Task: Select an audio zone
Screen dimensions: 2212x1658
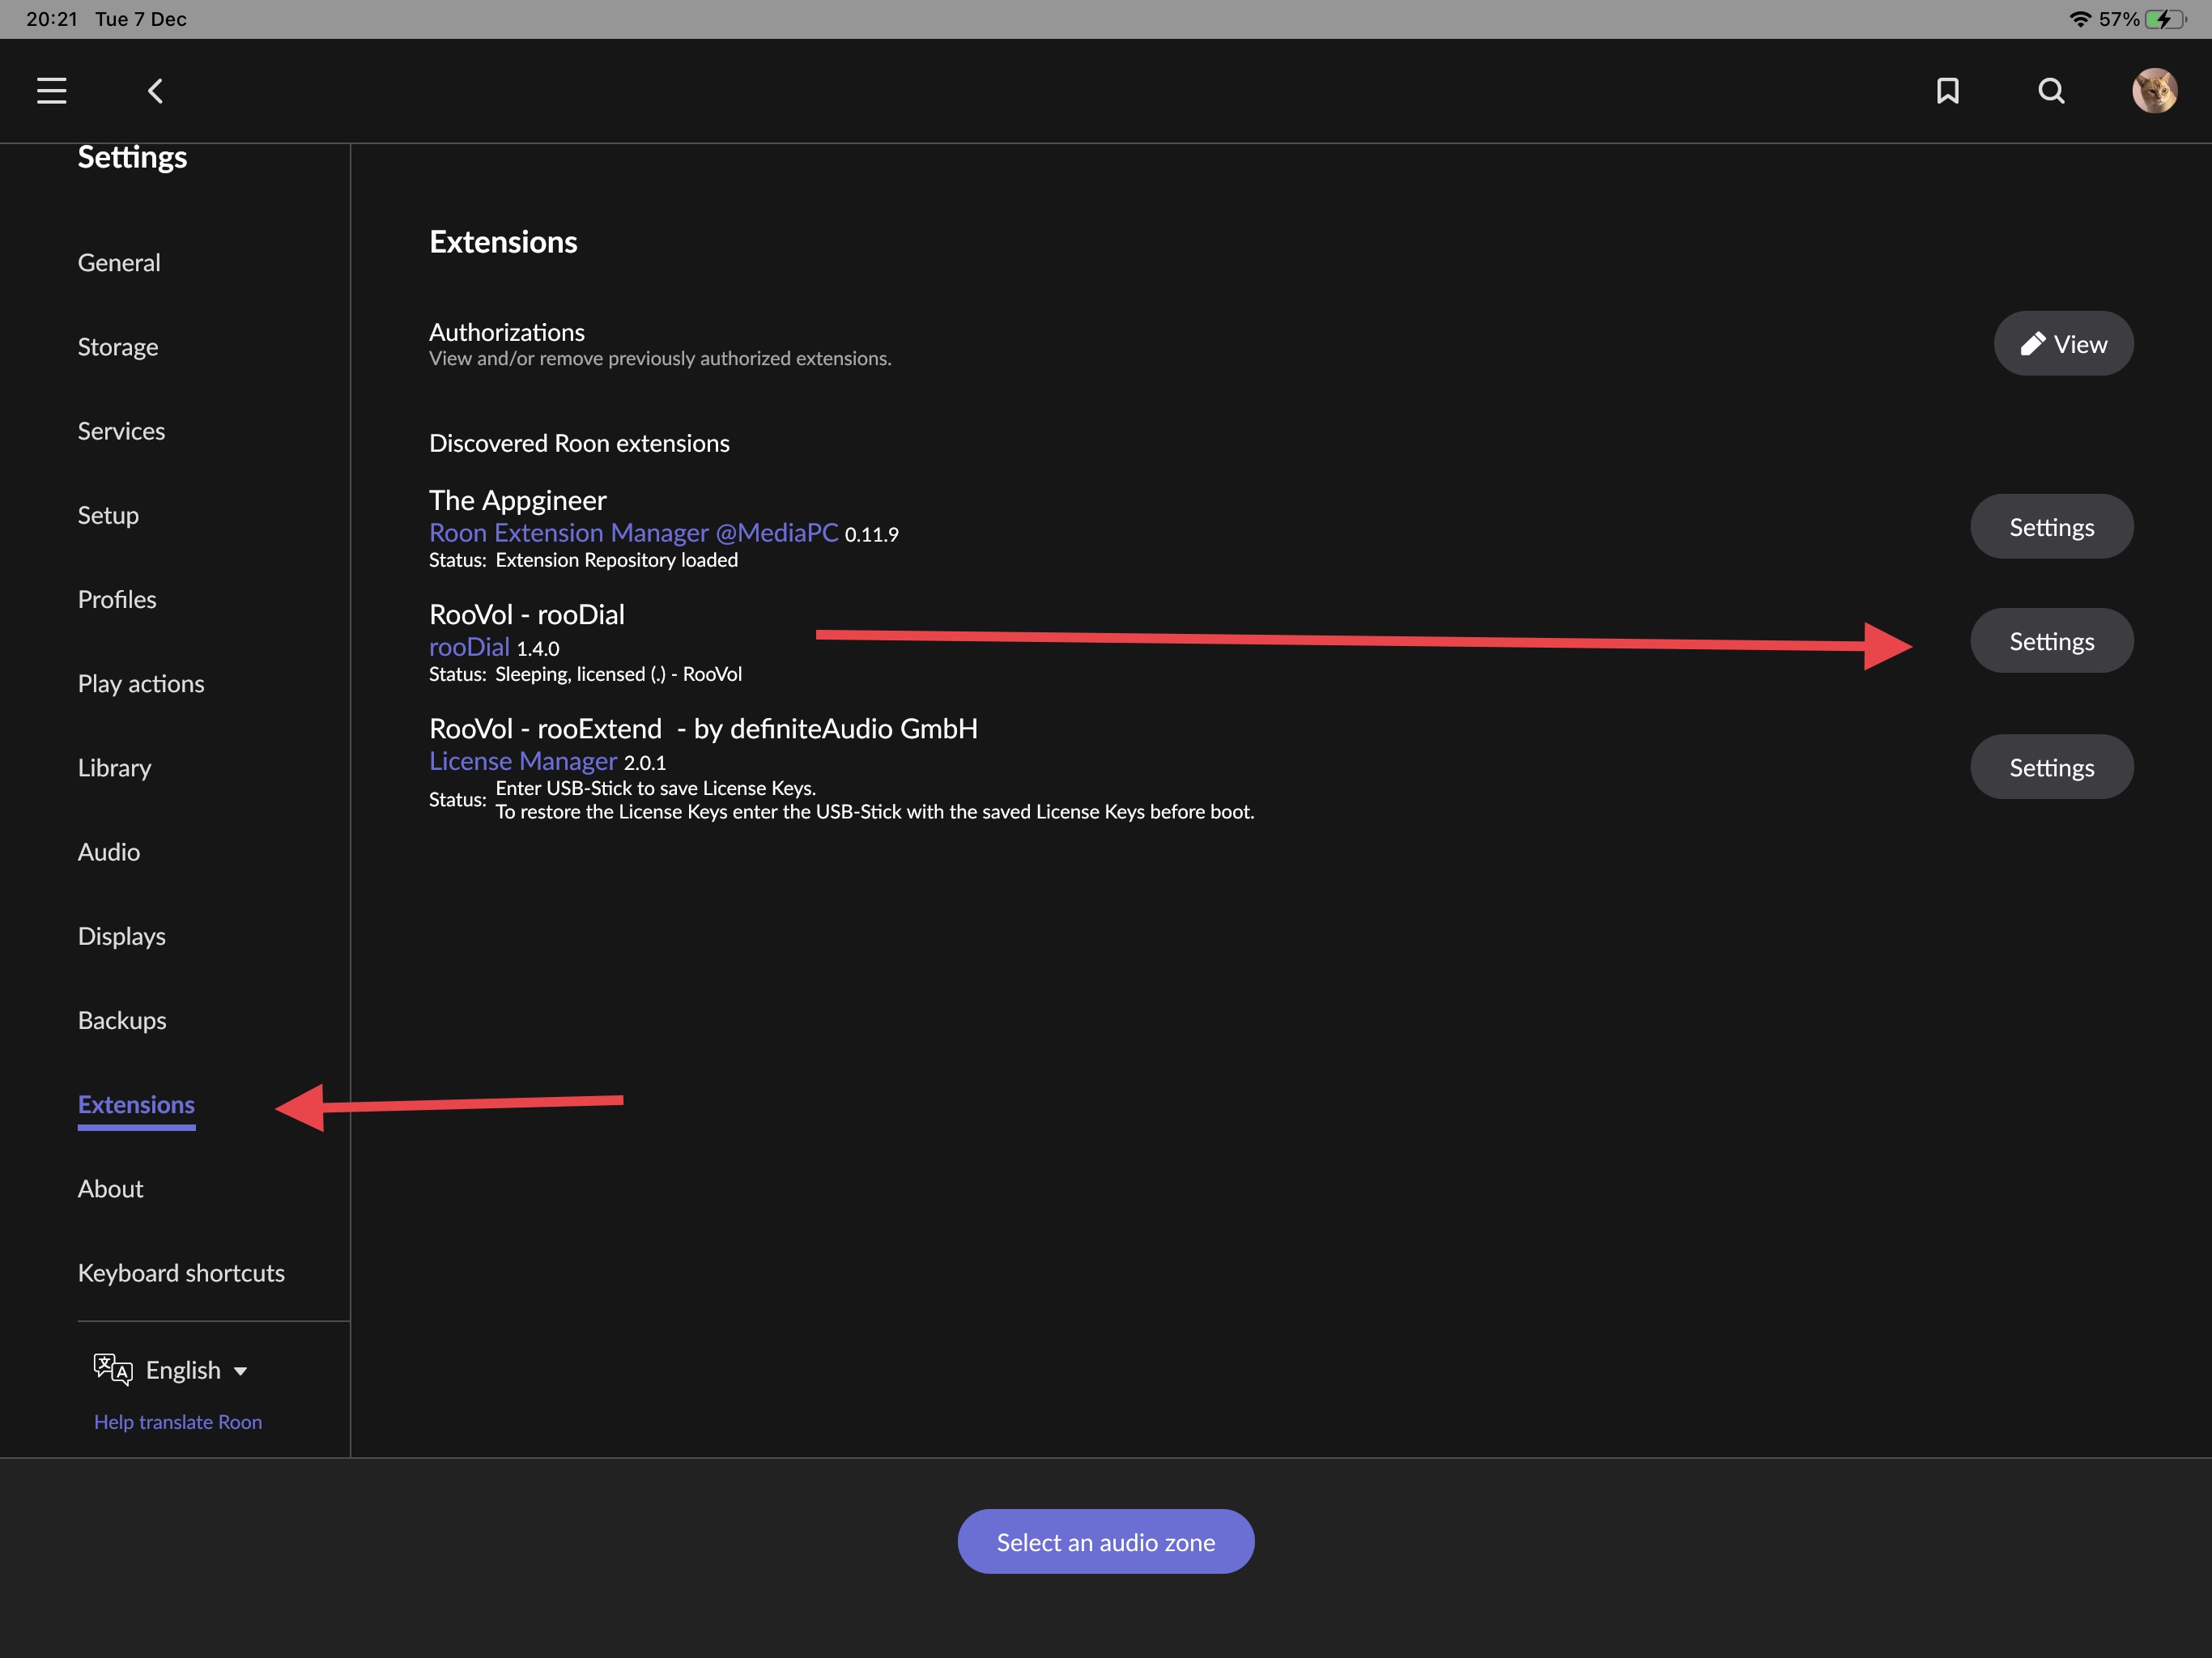Action: point(1105,1541)
